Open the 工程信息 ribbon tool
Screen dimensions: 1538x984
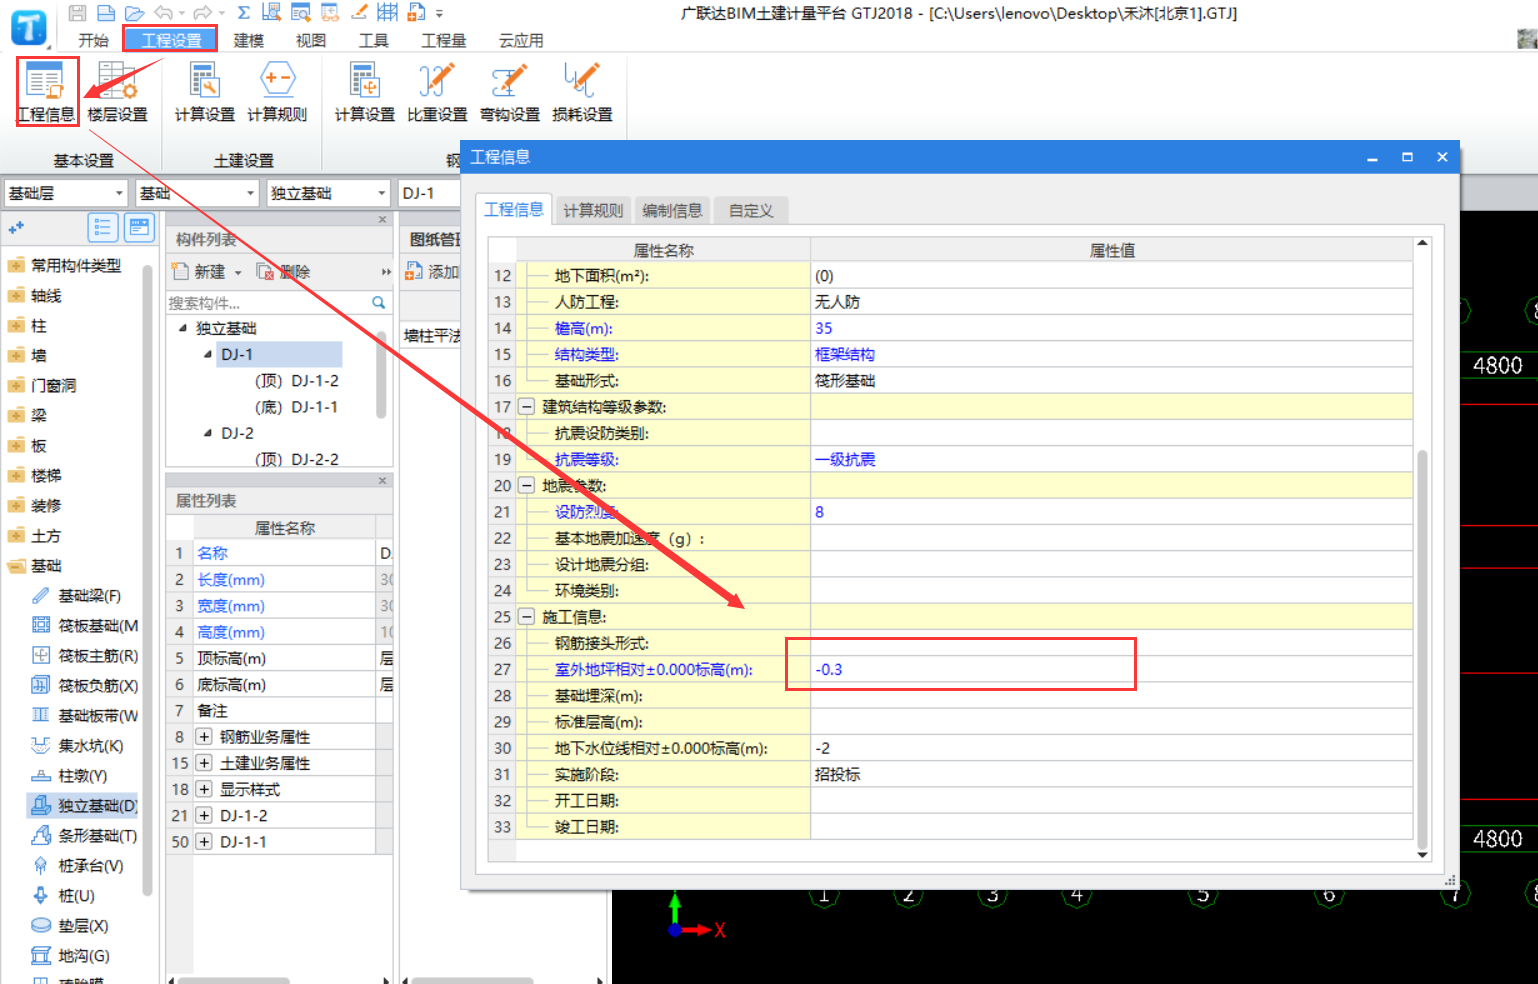click(46, 91)
